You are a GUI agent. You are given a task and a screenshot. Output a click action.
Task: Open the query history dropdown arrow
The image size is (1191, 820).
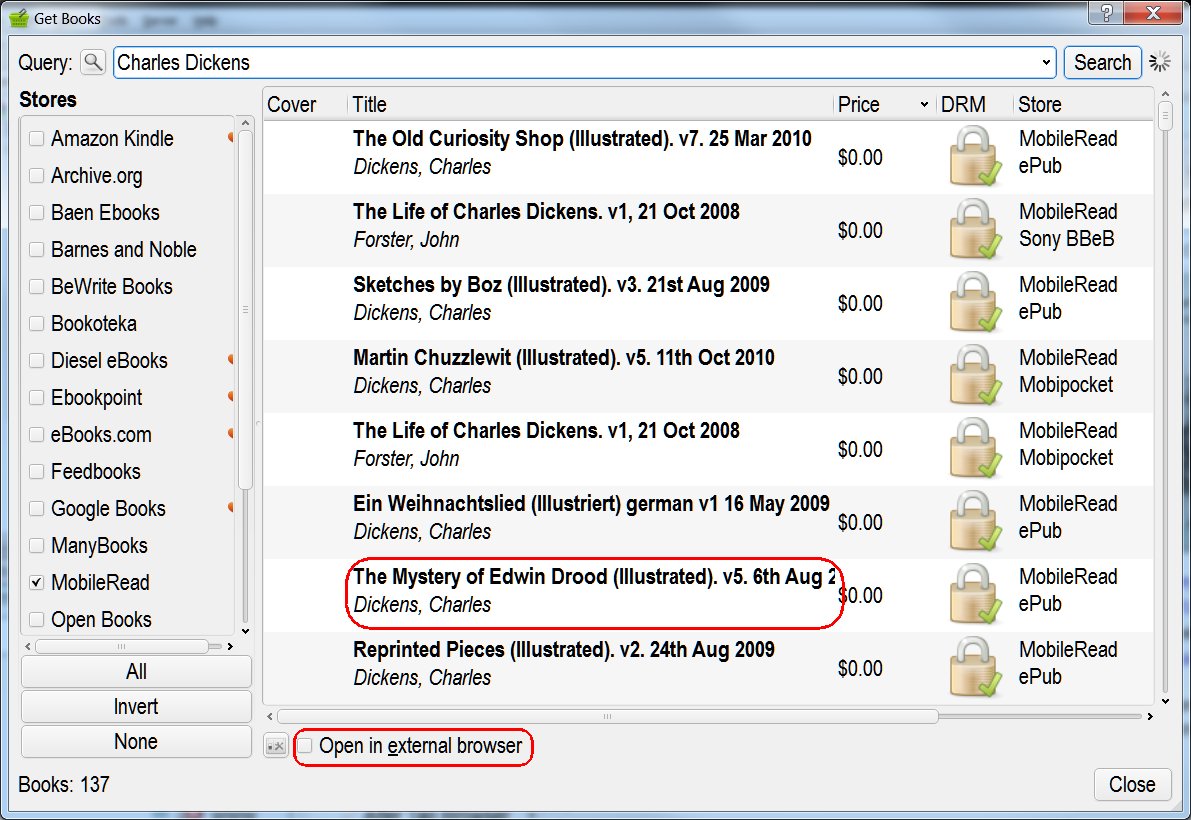(x=1046, y=62)
